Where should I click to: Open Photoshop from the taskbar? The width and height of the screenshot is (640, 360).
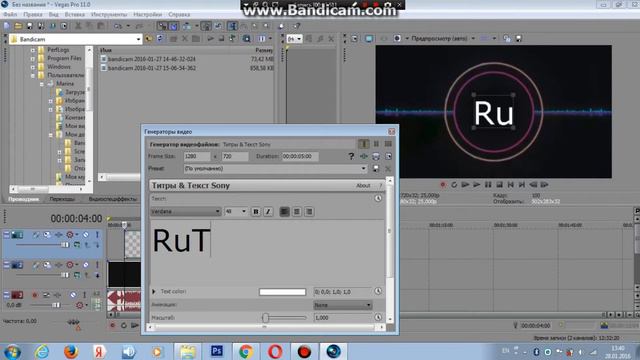point(217,351)
